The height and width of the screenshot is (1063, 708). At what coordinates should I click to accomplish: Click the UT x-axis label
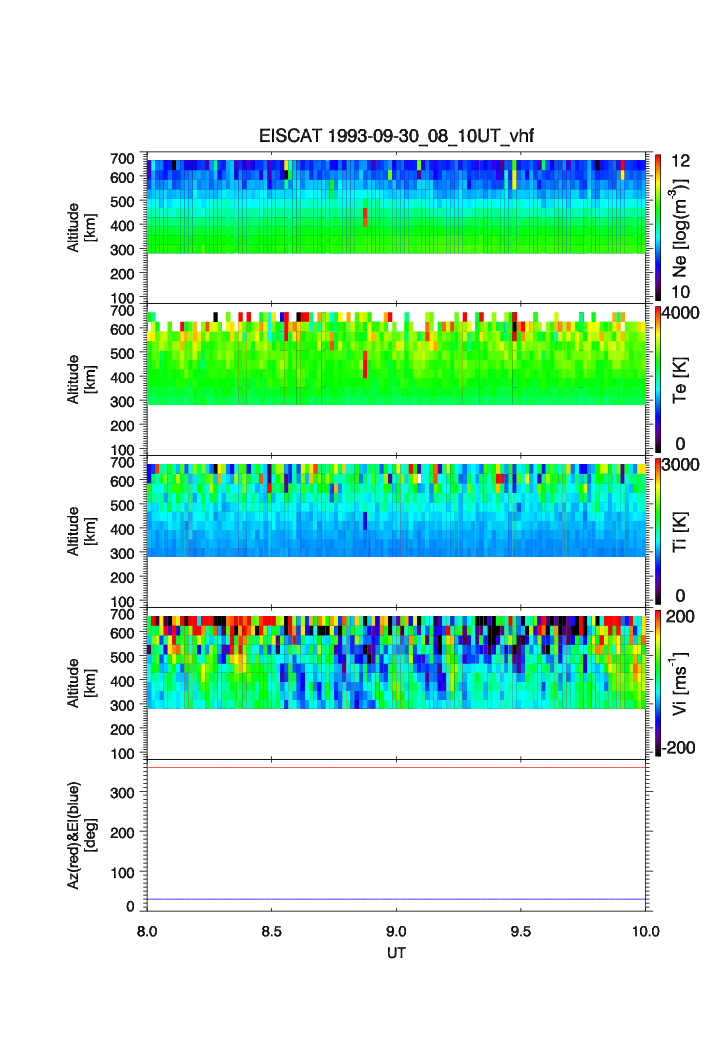tap(397, 953)
